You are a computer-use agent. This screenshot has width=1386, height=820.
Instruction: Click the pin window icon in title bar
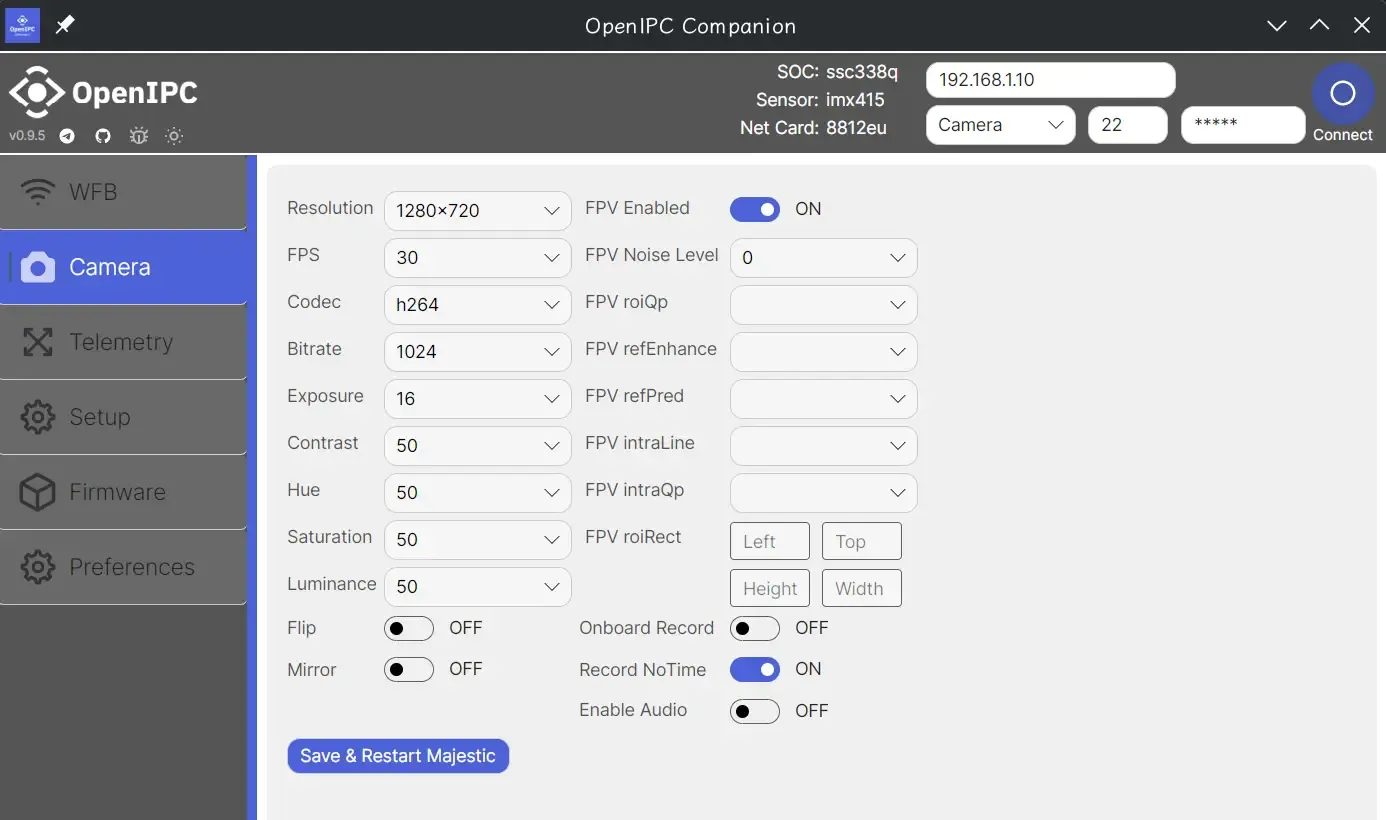pyautogui.click(x=65, y=25)
